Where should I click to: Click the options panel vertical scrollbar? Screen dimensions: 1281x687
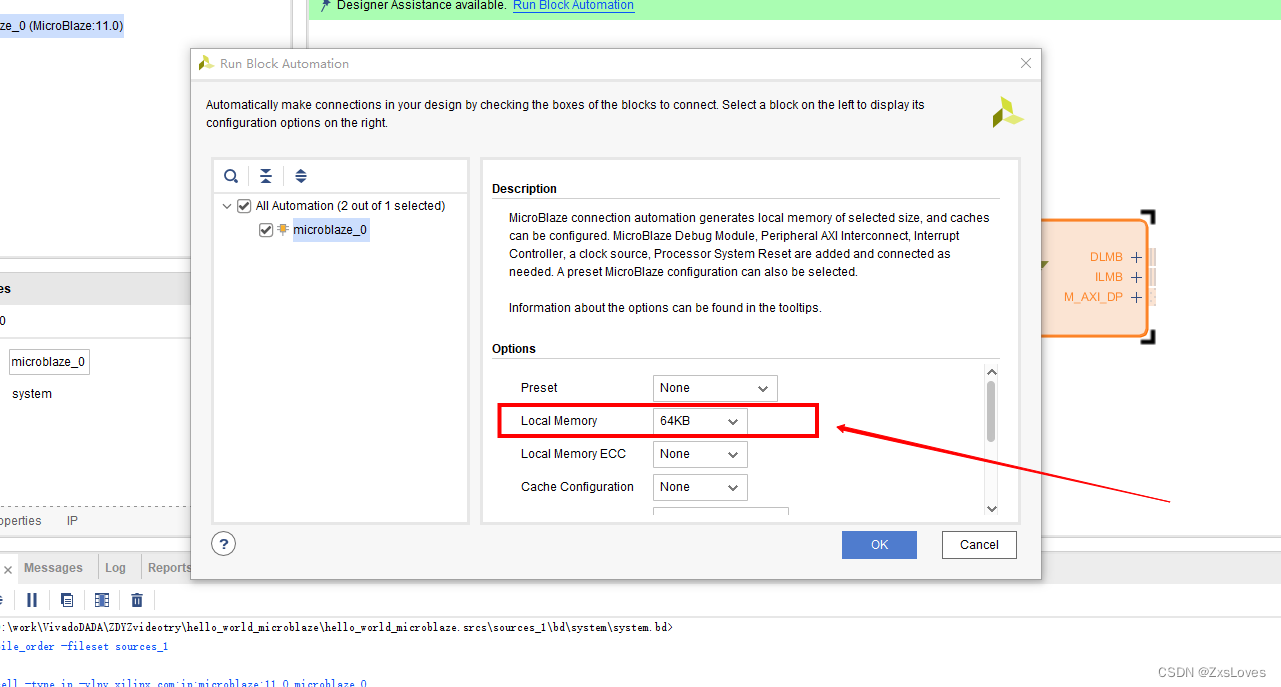click(991, 410)
